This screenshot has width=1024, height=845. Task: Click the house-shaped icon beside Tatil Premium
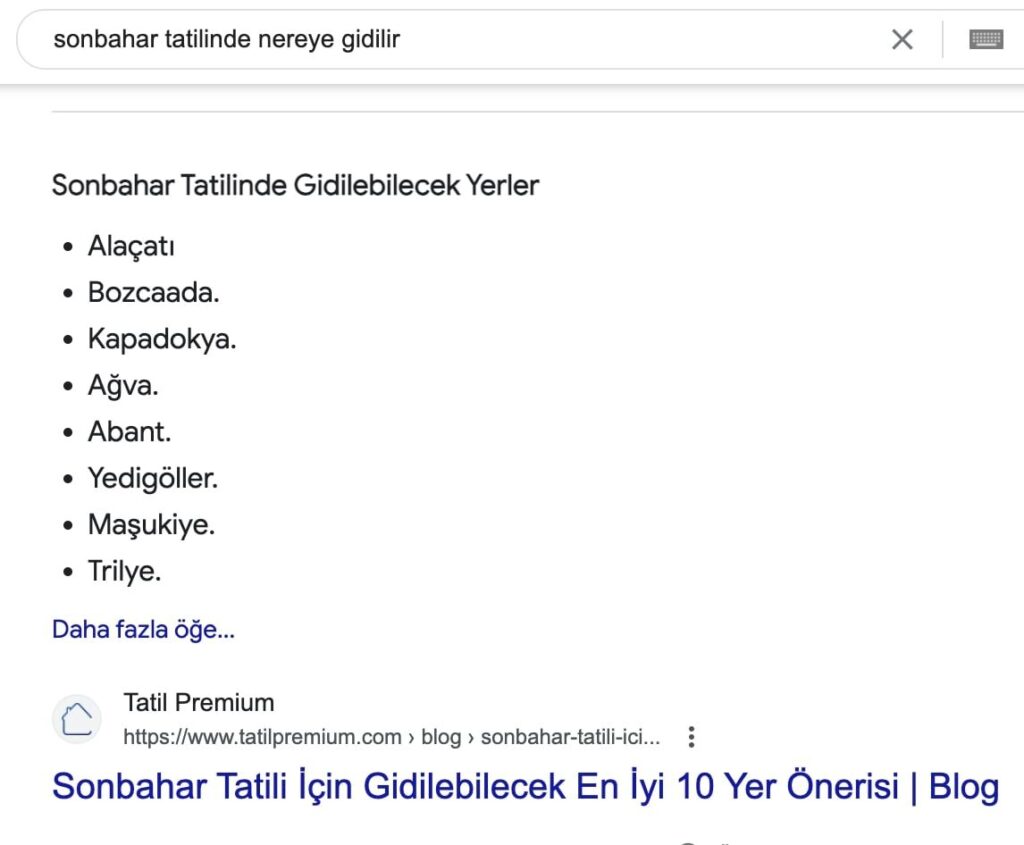point(77,718)
